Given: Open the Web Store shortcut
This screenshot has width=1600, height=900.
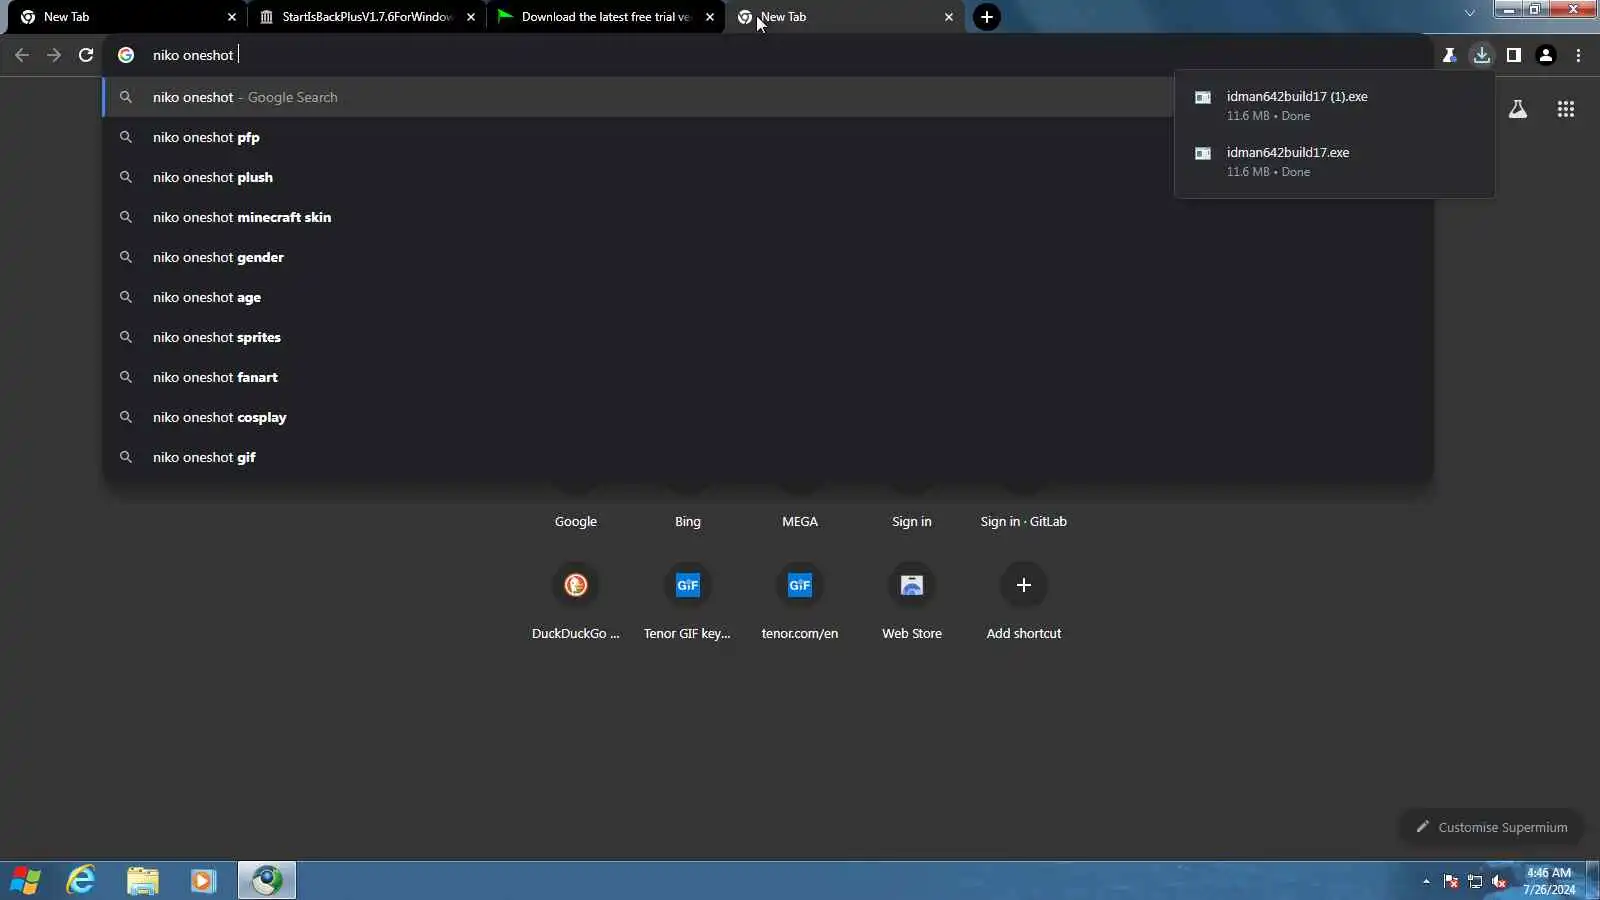Looking at the screenshot, I should 912,601.
